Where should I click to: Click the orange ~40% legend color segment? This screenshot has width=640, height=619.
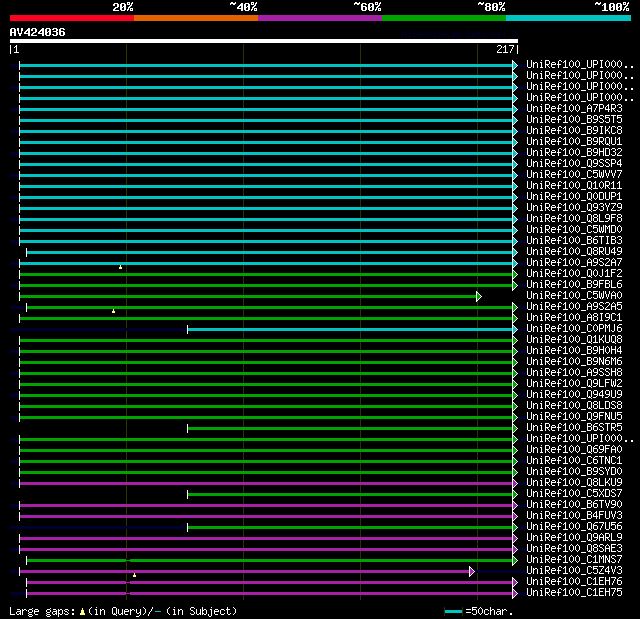pyautogui.click(x=196, y=18)
